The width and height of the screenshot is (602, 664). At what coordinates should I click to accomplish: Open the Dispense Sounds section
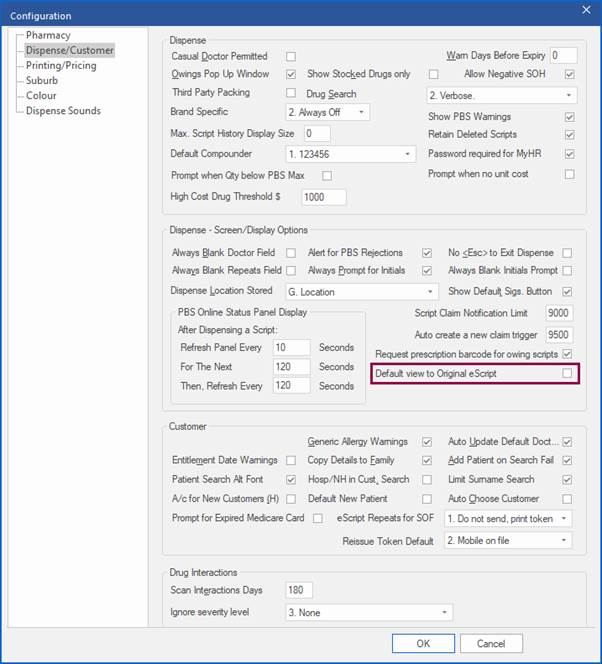click(63, 111)
